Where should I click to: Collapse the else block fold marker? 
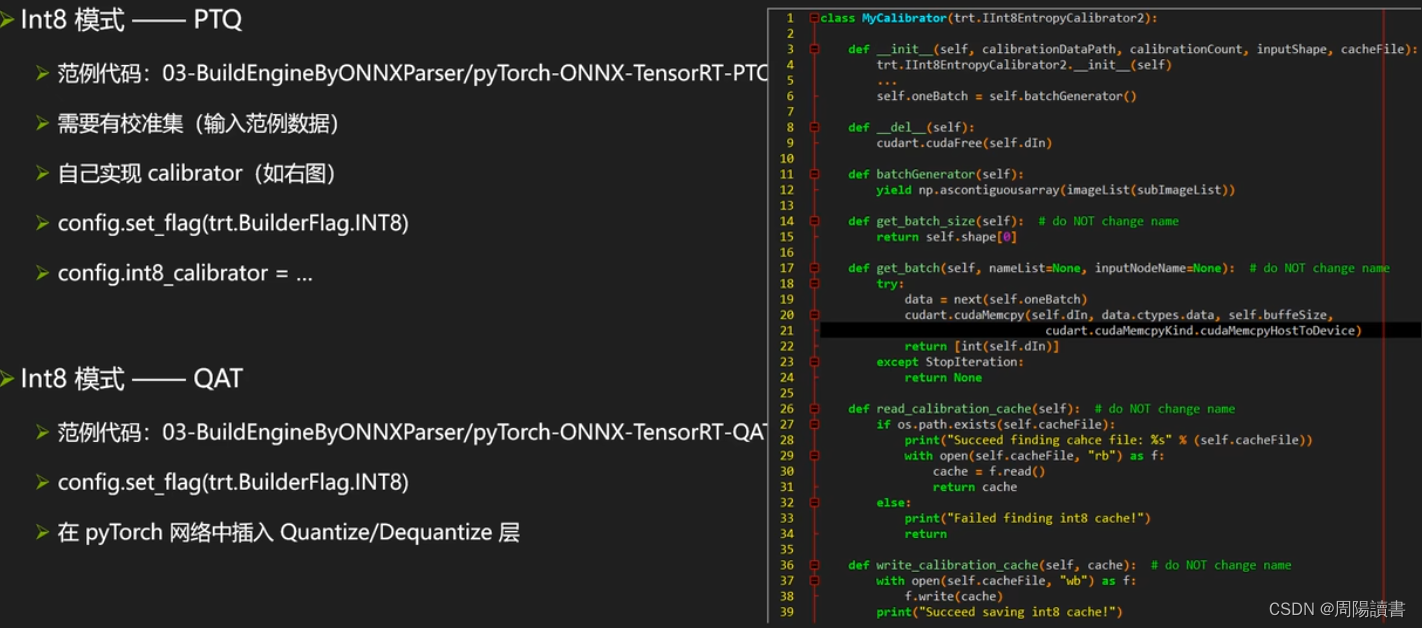(x=814, y=502)
